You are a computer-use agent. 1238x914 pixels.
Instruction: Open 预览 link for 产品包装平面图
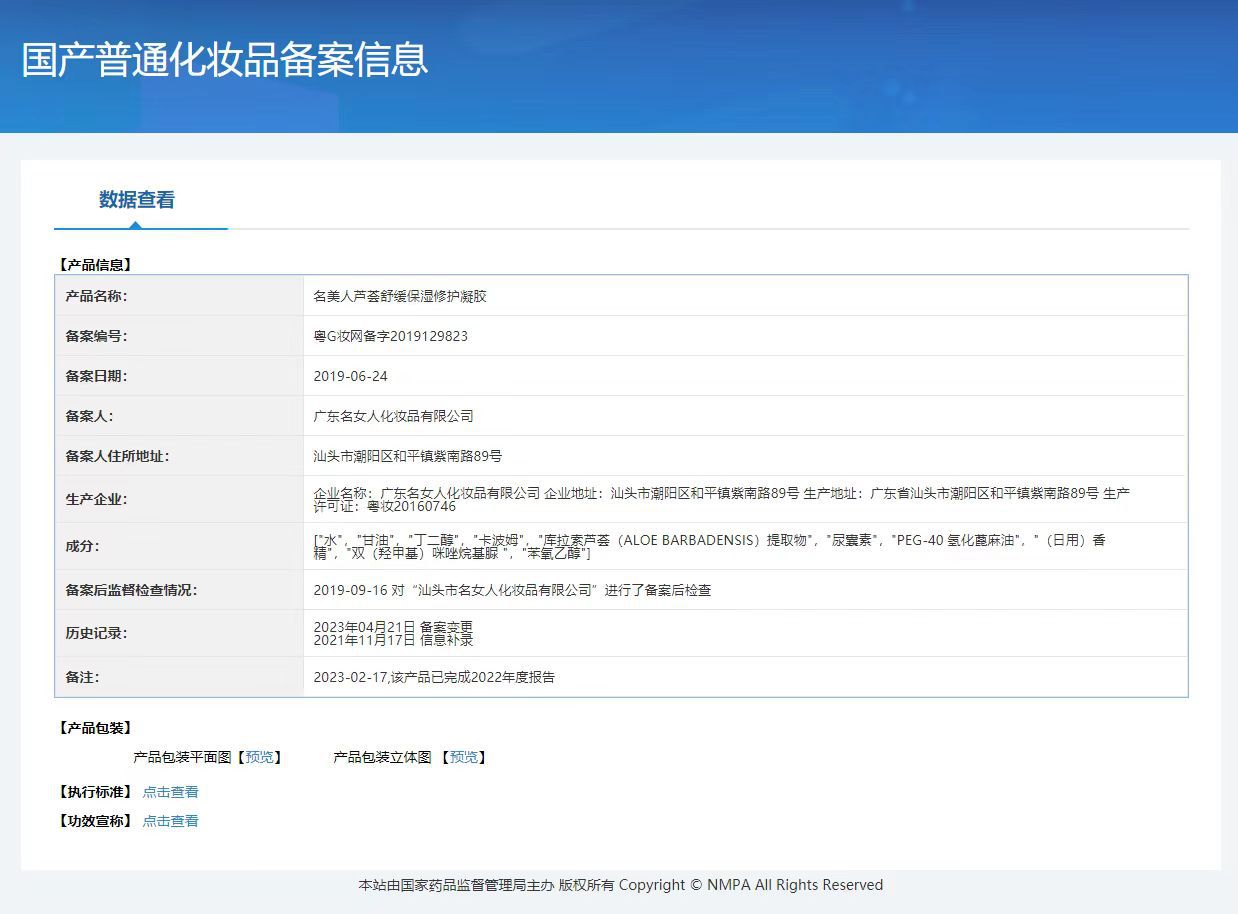pyautogui.click(x=259, y=758)
